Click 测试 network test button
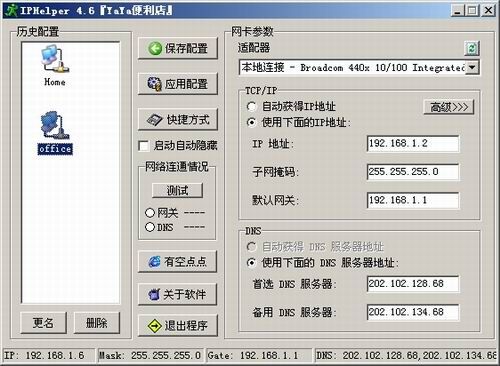500x366 pixels. coord(177,190)
